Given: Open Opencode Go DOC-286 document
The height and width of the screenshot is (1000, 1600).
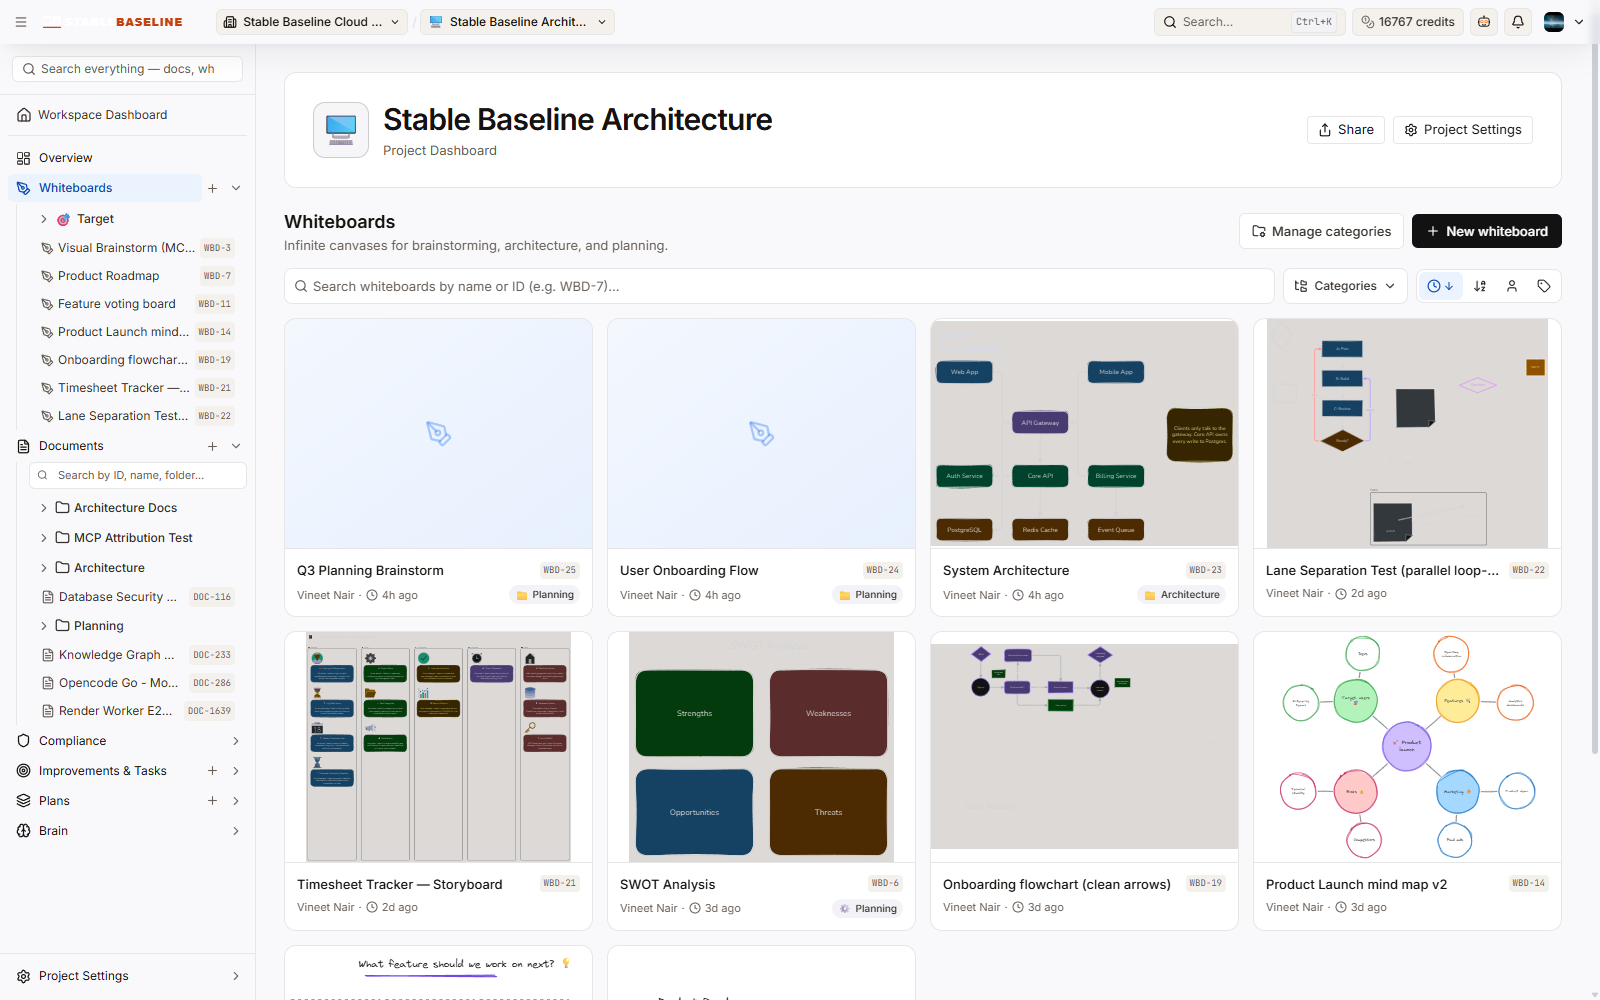Looking at the screenshot, I should [137, 683].
